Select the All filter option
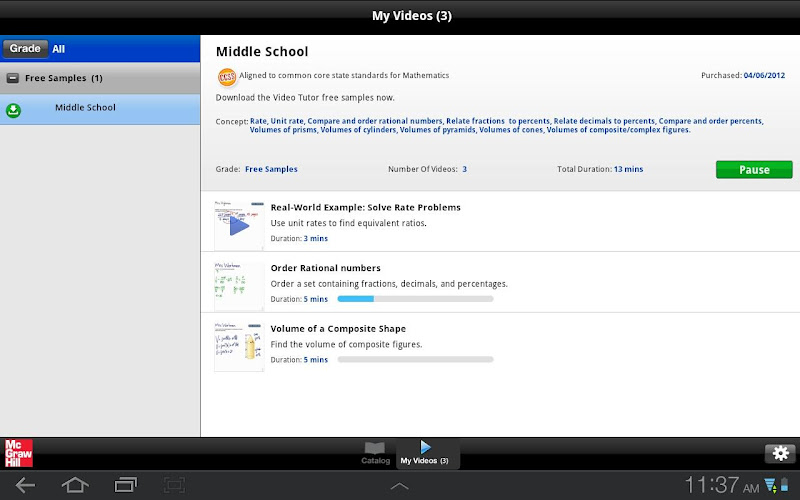The height and width of the screenshot is (500, 800). [59, 48]
